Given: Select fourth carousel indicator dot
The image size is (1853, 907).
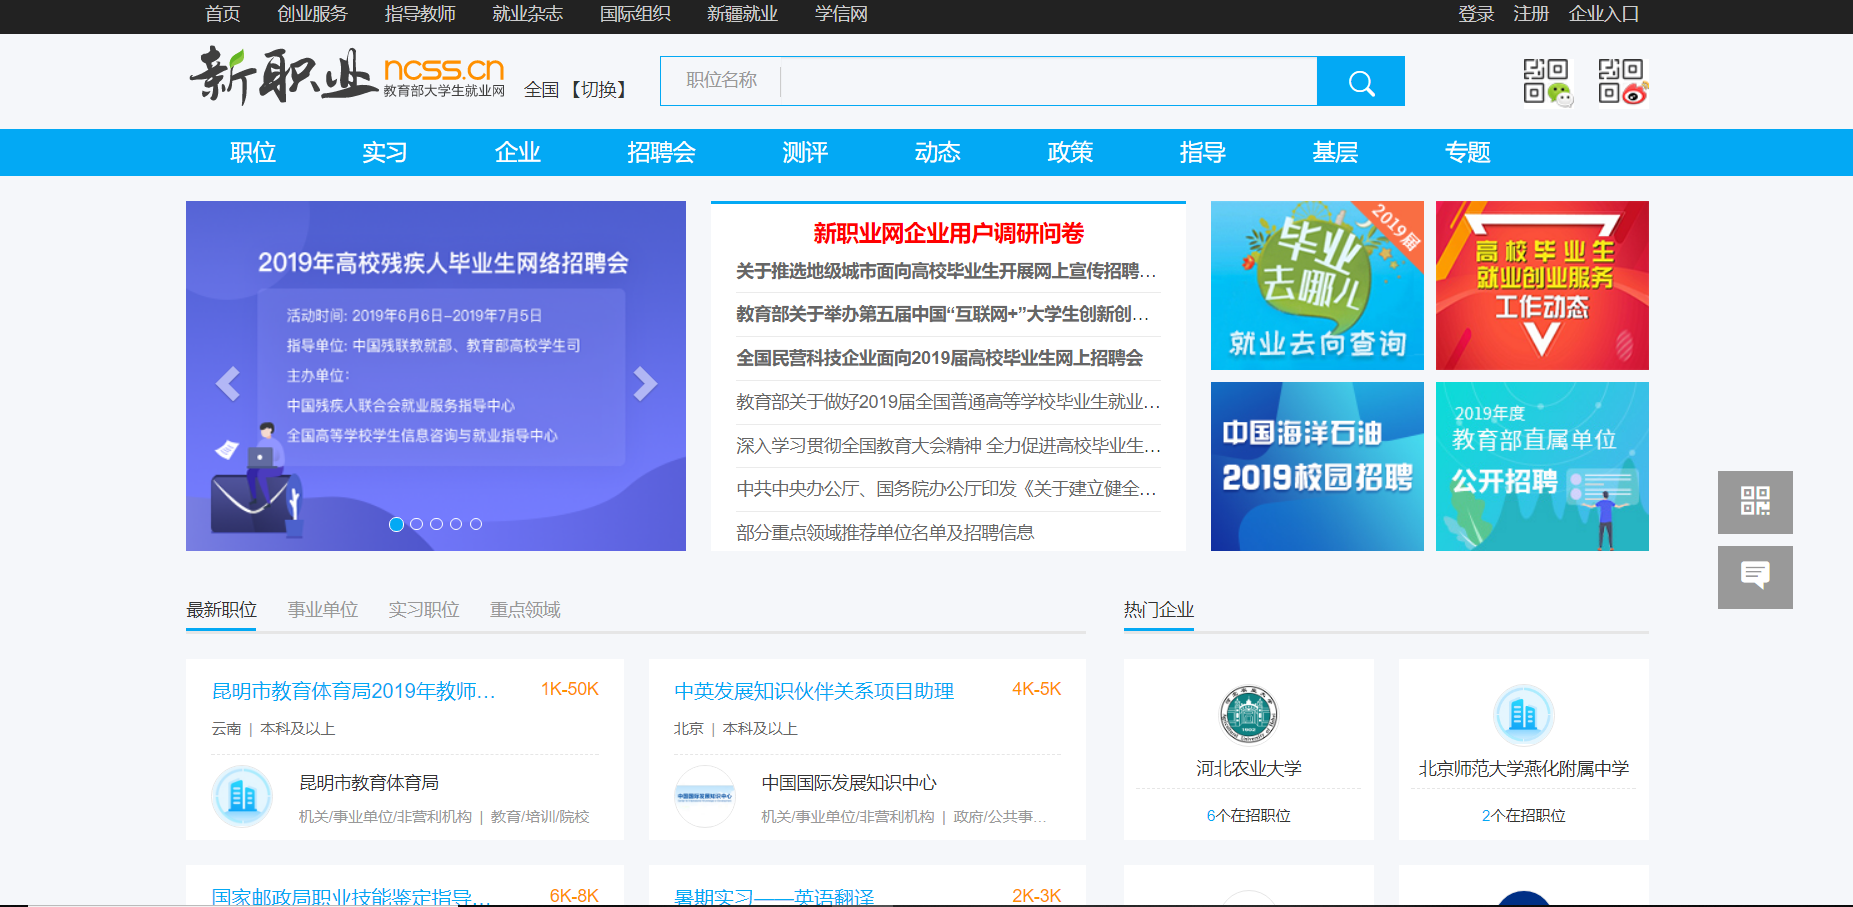Looking at the screenshot, I should [x=456, y=524].
